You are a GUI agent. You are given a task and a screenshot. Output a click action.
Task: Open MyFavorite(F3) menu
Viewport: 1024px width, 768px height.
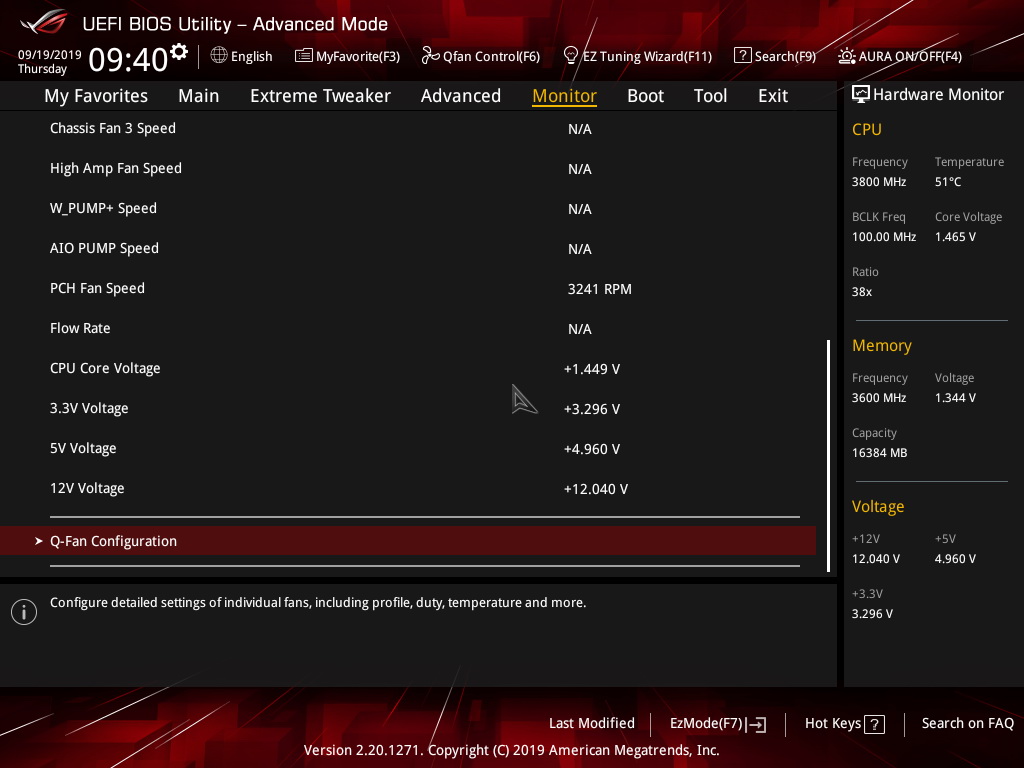(x=347, y=56)
